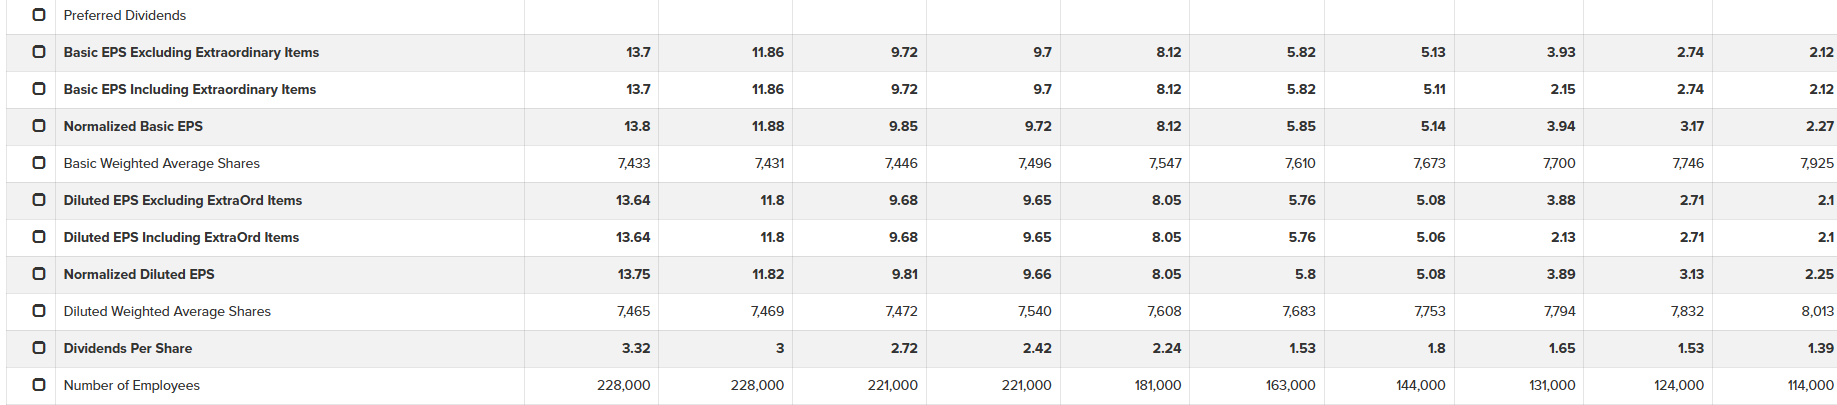Image resolution: width=1837 pixels, height=405 pixels.
Task: Check the Dividends Per Share box
Action: (x=39, y=348)
